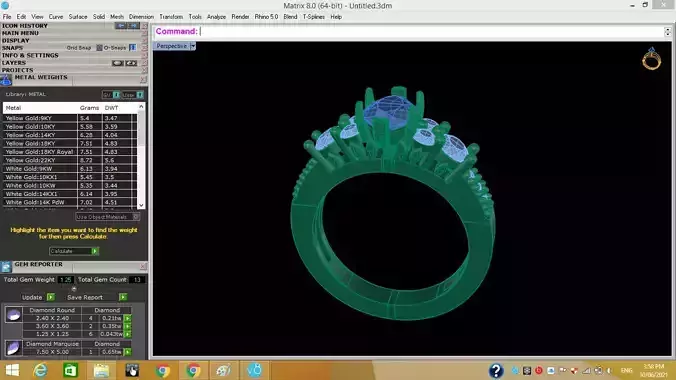Expand the Layers section

click(14, 63)
